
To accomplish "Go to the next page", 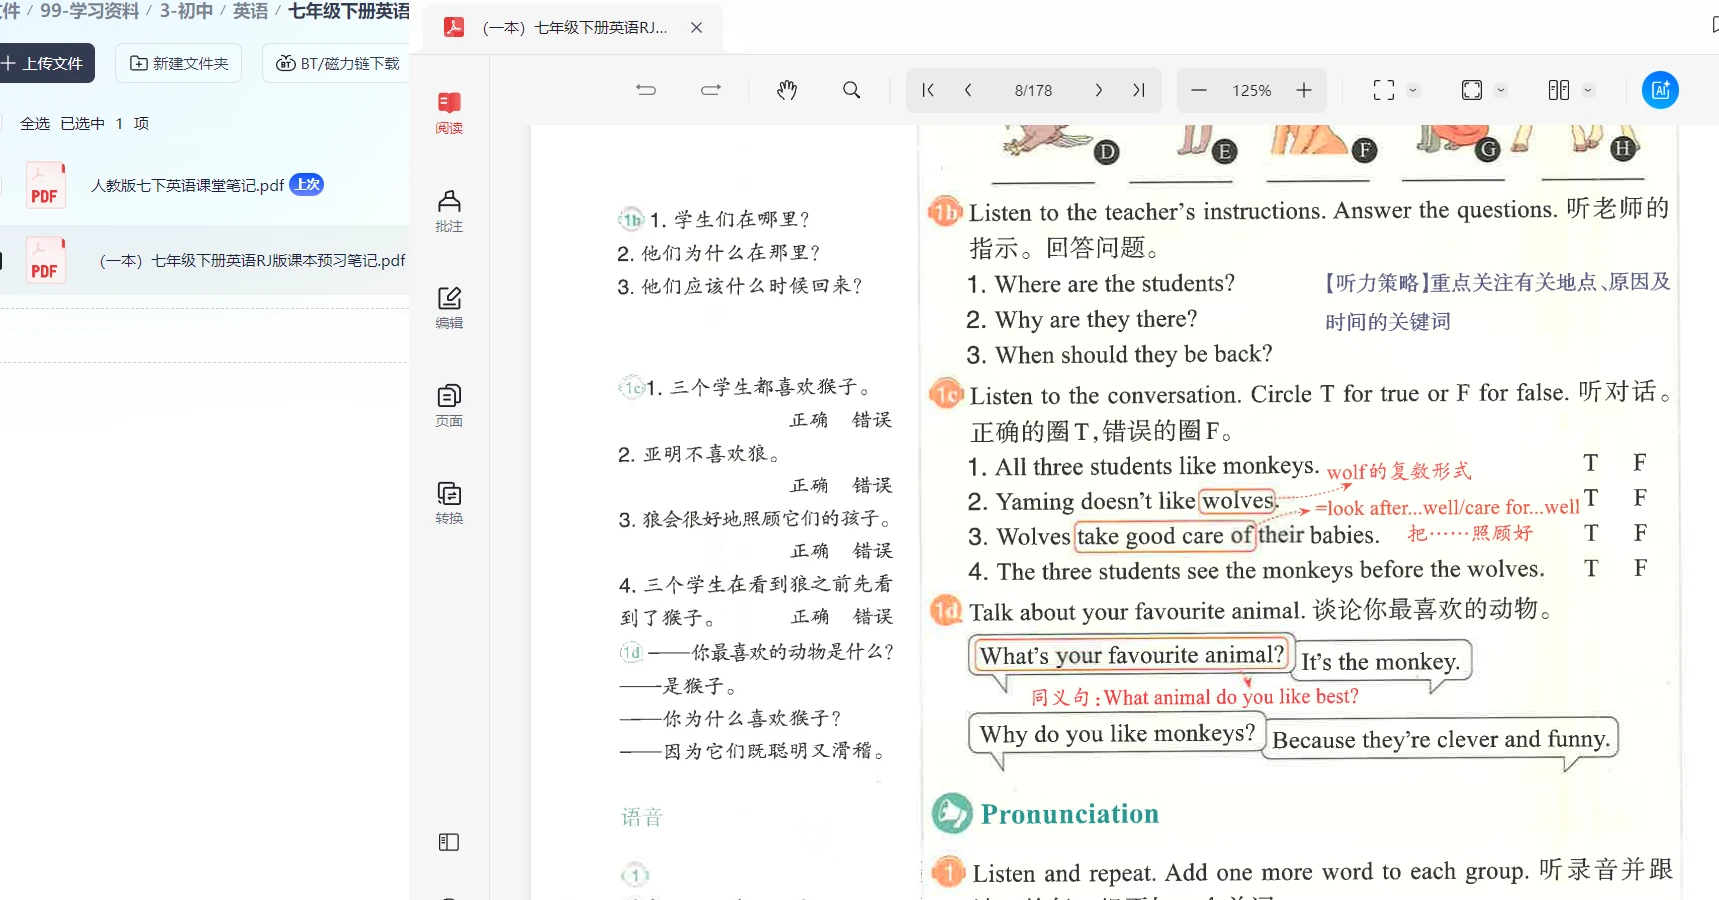I will (1098, 90).
